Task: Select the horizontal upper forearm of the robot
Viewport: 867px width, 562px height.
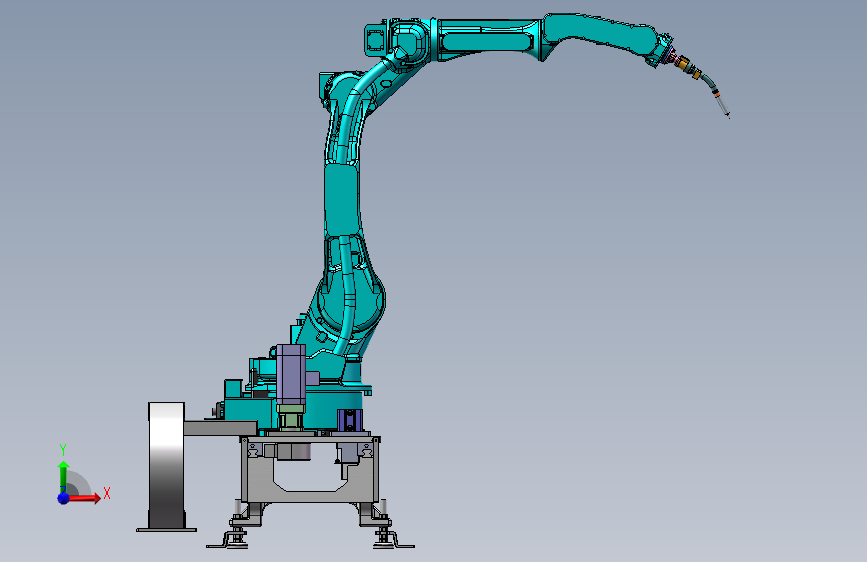Action: coord(489,38)
